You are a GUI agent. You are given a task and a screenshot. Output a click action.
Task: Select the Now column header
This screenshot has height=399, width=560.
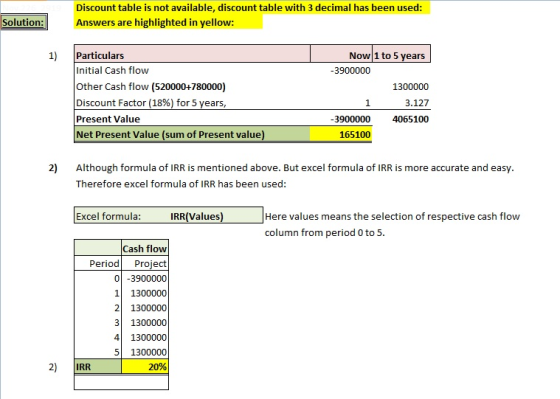point(341,55)
